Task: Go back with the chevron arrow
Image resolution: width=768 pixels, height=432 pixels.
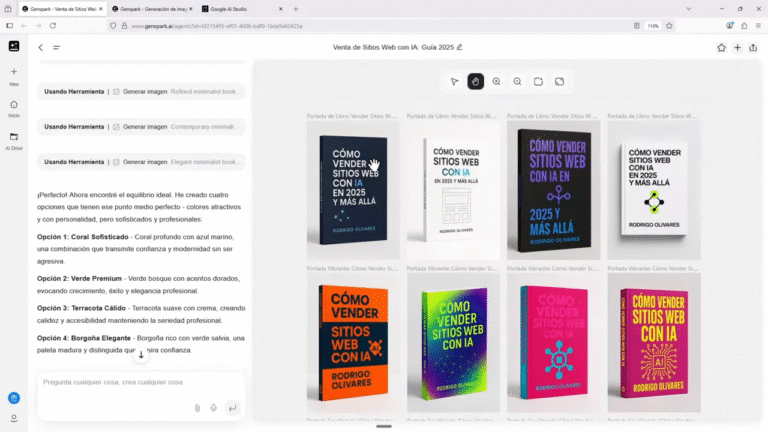Action: click(x=41, y=48)
